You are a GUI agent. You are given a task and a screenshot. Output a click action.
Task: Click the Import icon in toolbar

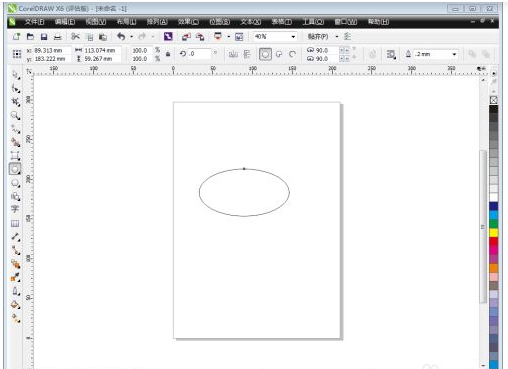pos(186,37)
